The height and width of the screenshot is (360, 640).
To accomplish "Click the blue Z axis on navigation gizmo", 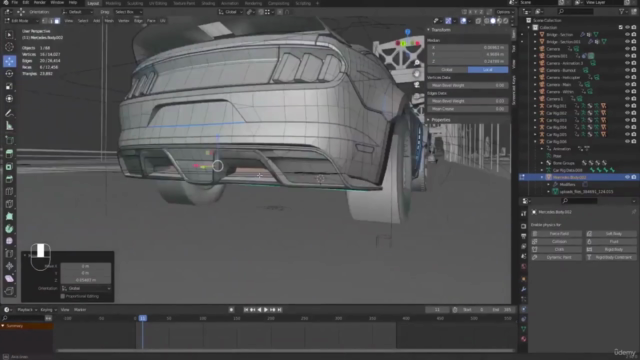I will (407, 32).
